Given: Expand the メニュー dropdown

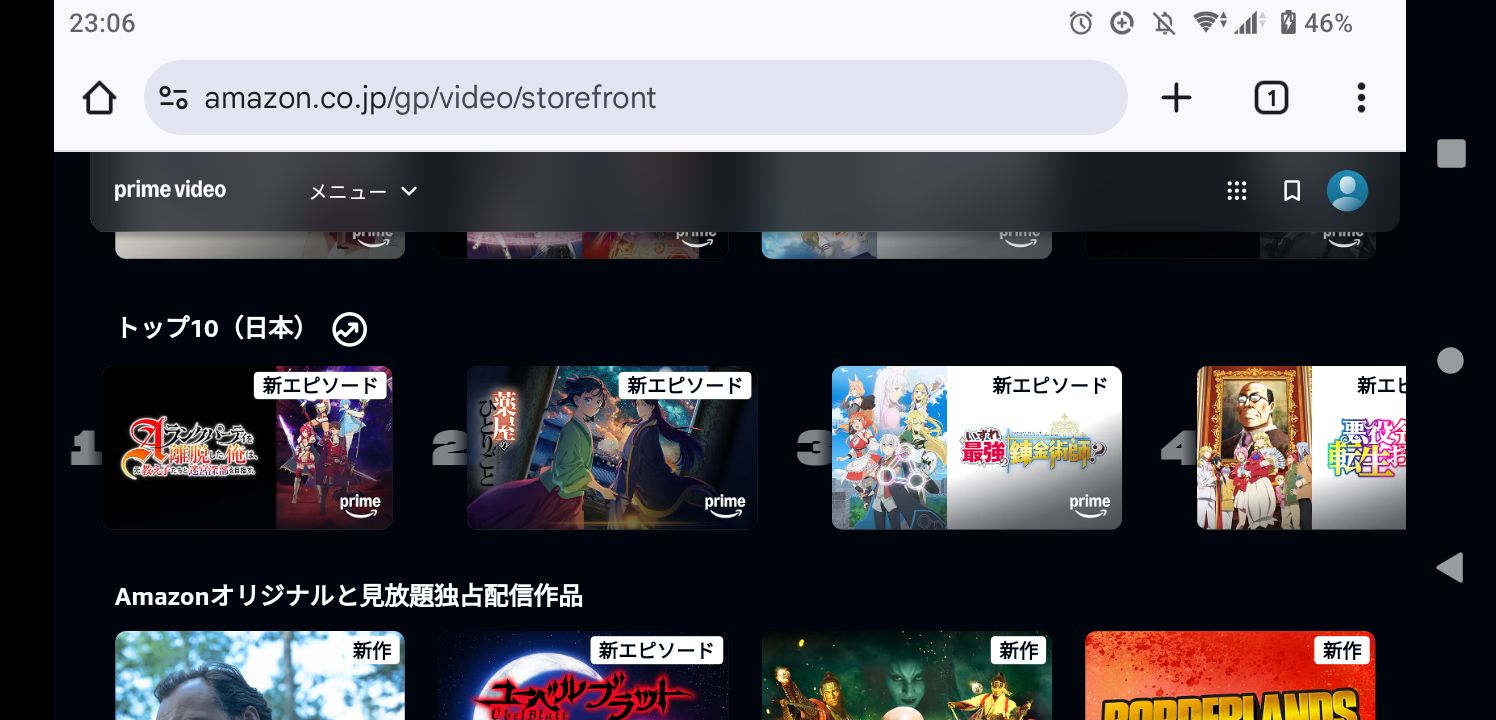Looking at the screenshot, I should click(363, 191).
